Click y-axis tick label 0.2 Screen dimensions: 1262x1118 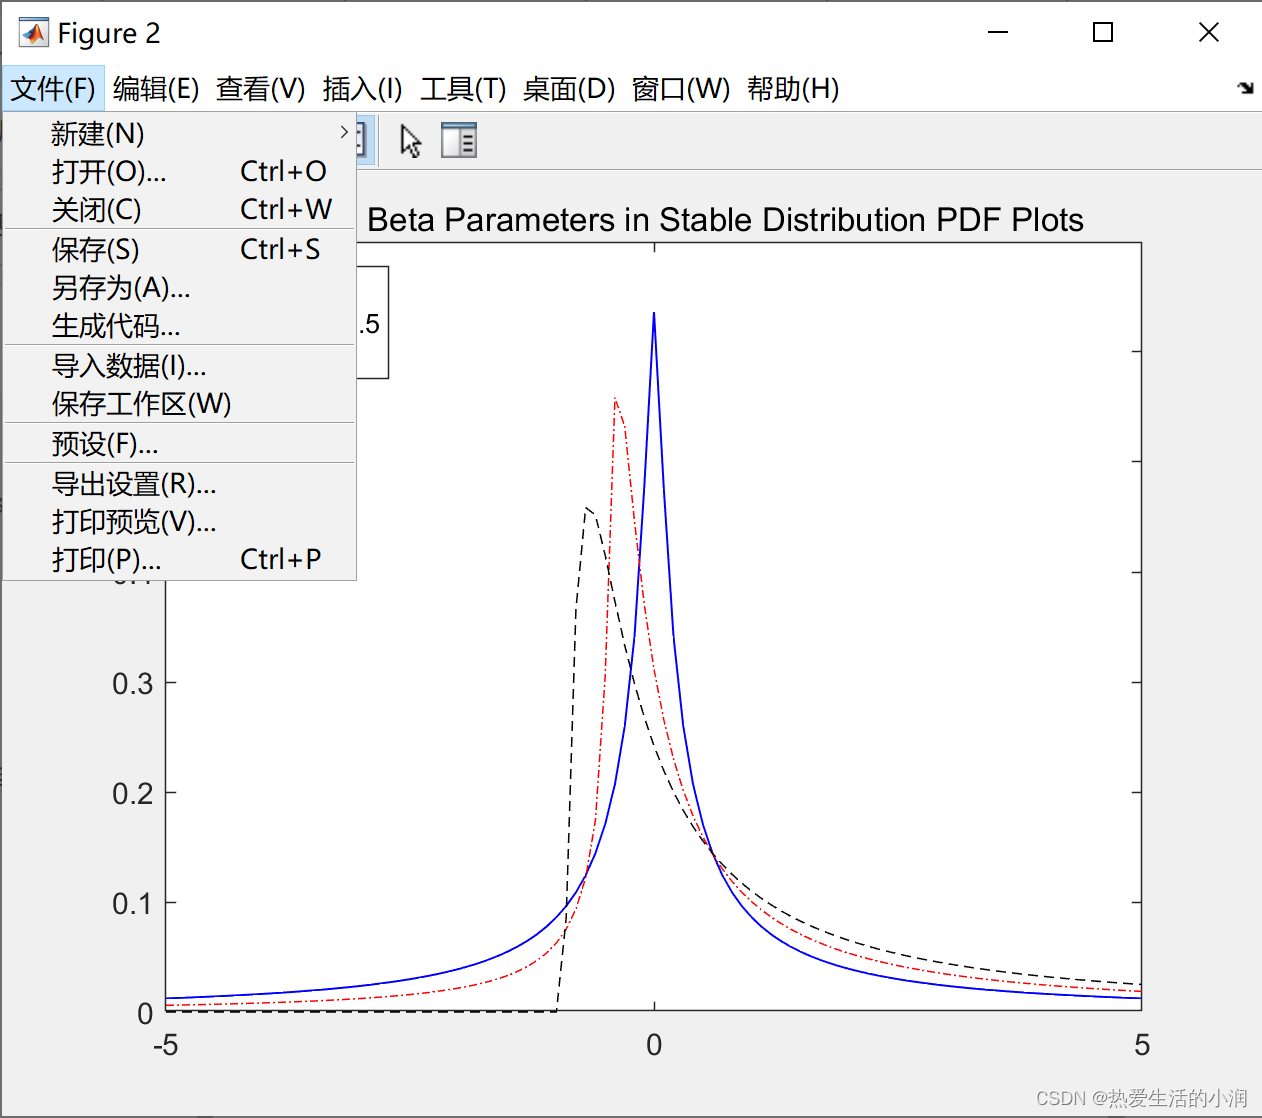132,794
